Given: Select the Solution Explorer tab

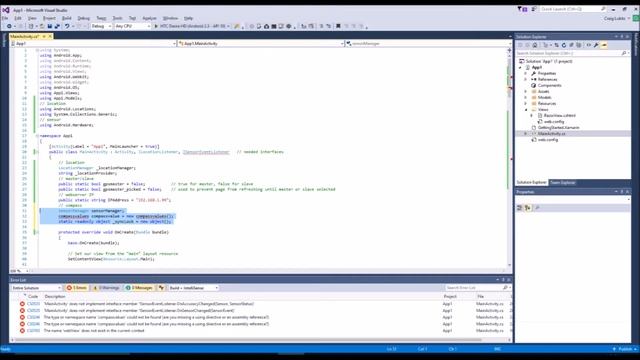Looking at the screenshot, I should click(x=531, y=182).
